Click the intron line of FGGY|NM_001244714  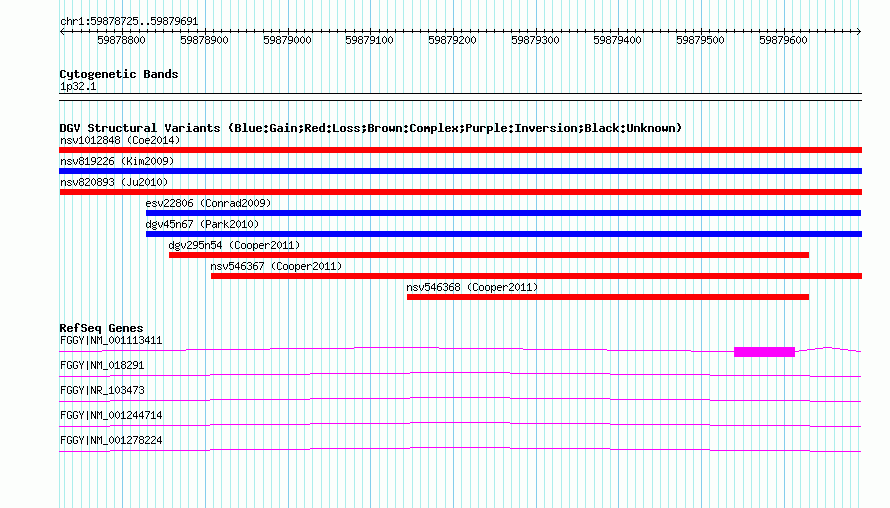(x=460, y=425)
